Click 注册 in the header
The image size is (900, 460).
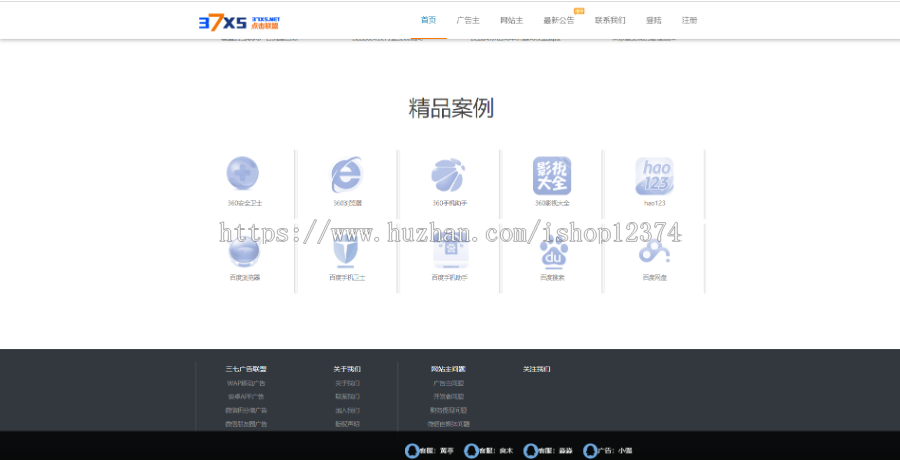pyautogui.click(x=689, y=20)
